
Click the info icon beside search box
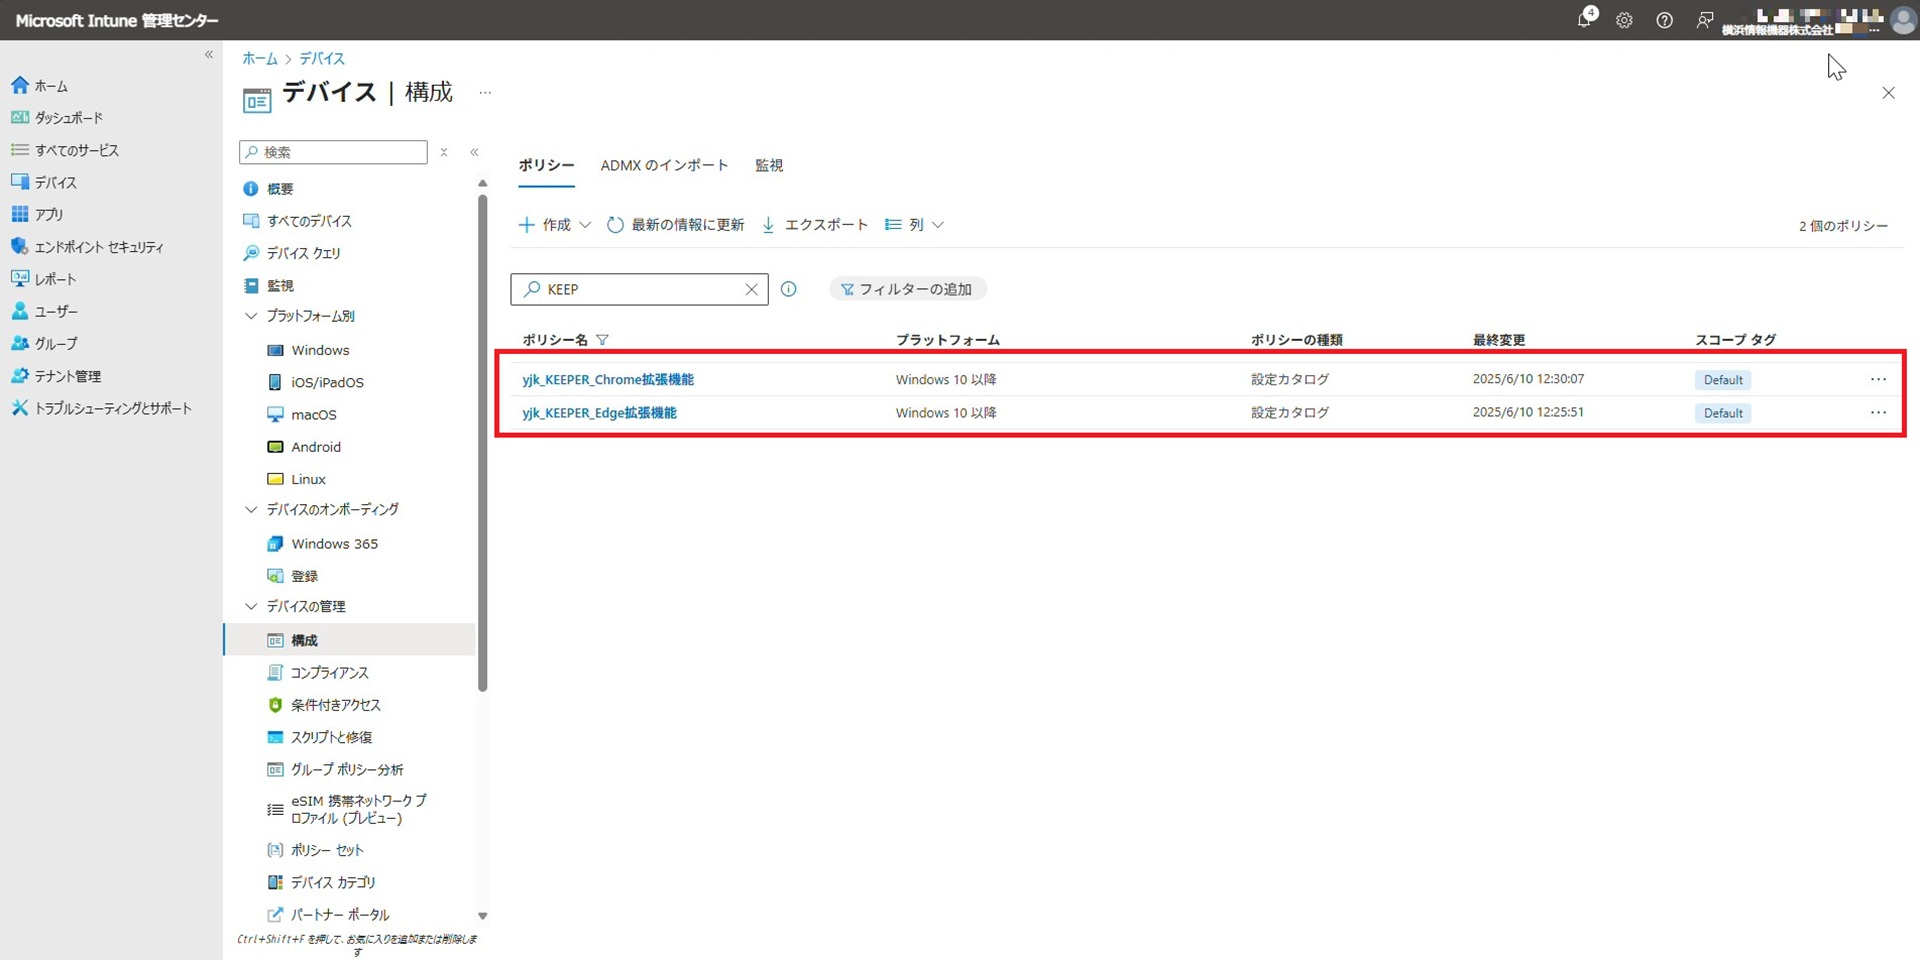coord(788,289)
